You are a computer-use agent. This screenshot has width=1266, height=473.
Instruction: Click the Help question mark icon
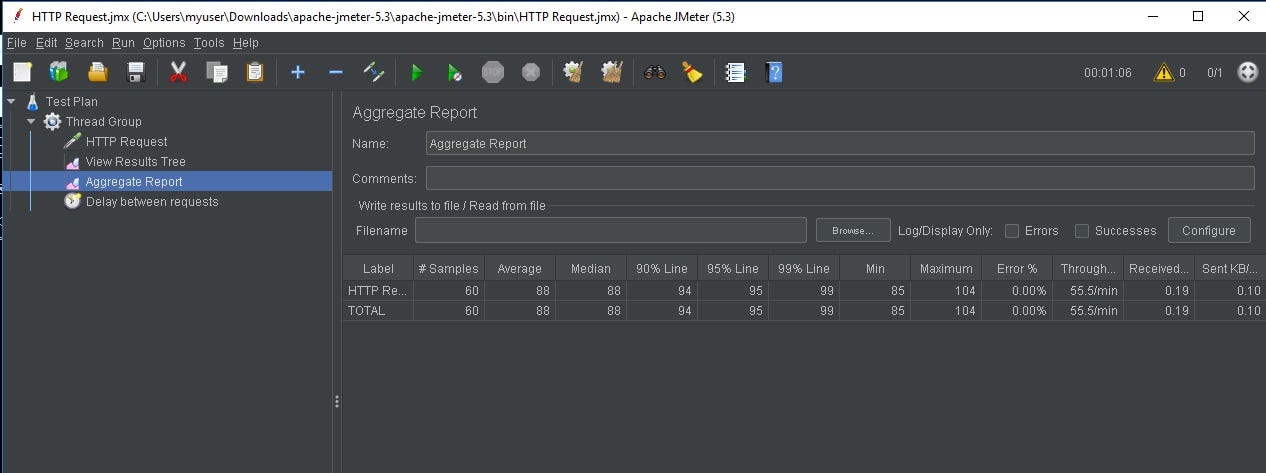coord(773,72)
